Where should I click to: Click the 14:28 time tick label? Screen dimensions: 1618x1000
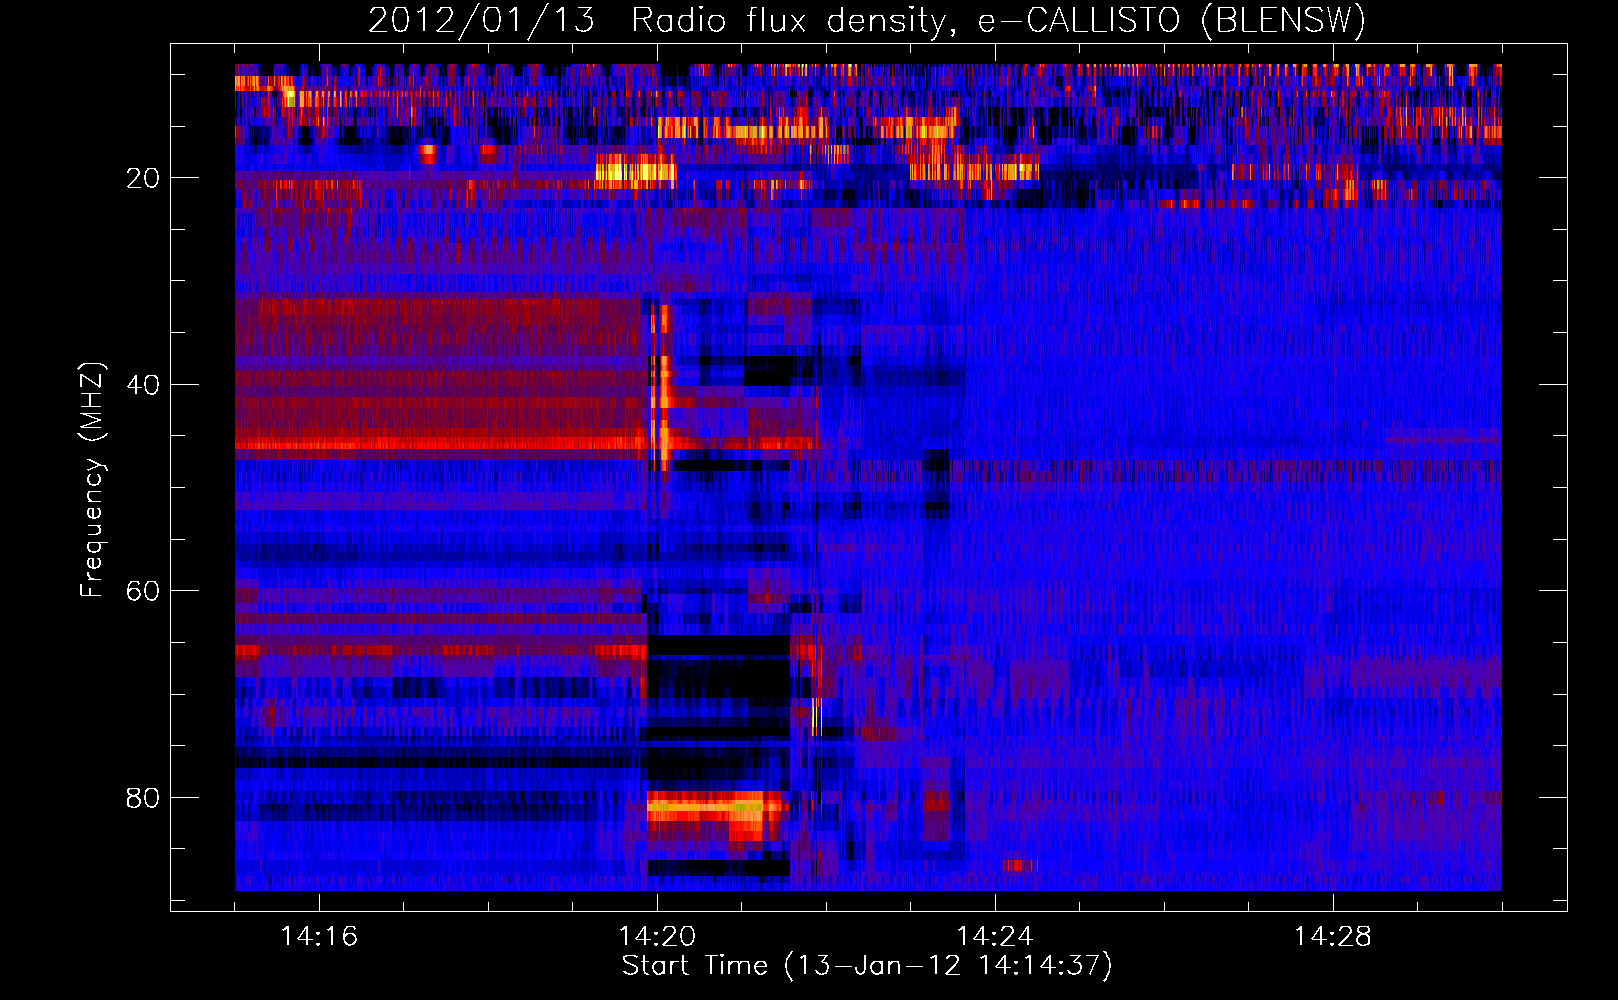coord(1333,936)
